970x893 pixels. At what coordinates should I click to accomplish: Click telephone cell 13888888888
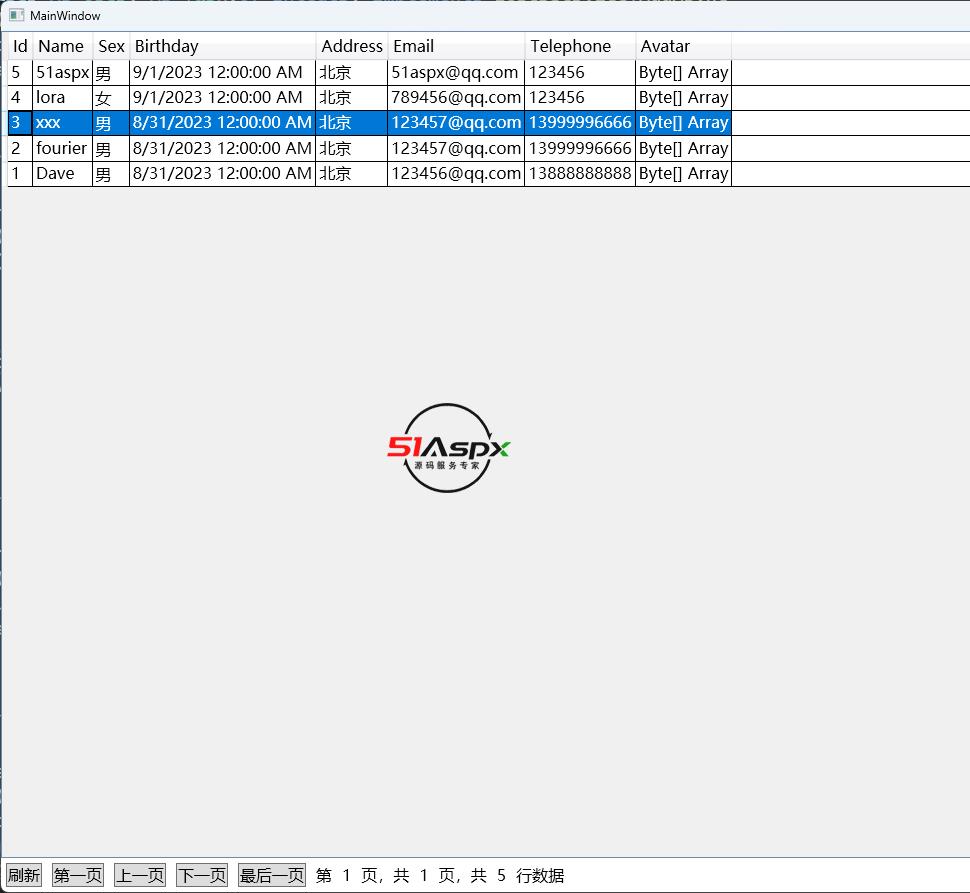pos(579,173)
